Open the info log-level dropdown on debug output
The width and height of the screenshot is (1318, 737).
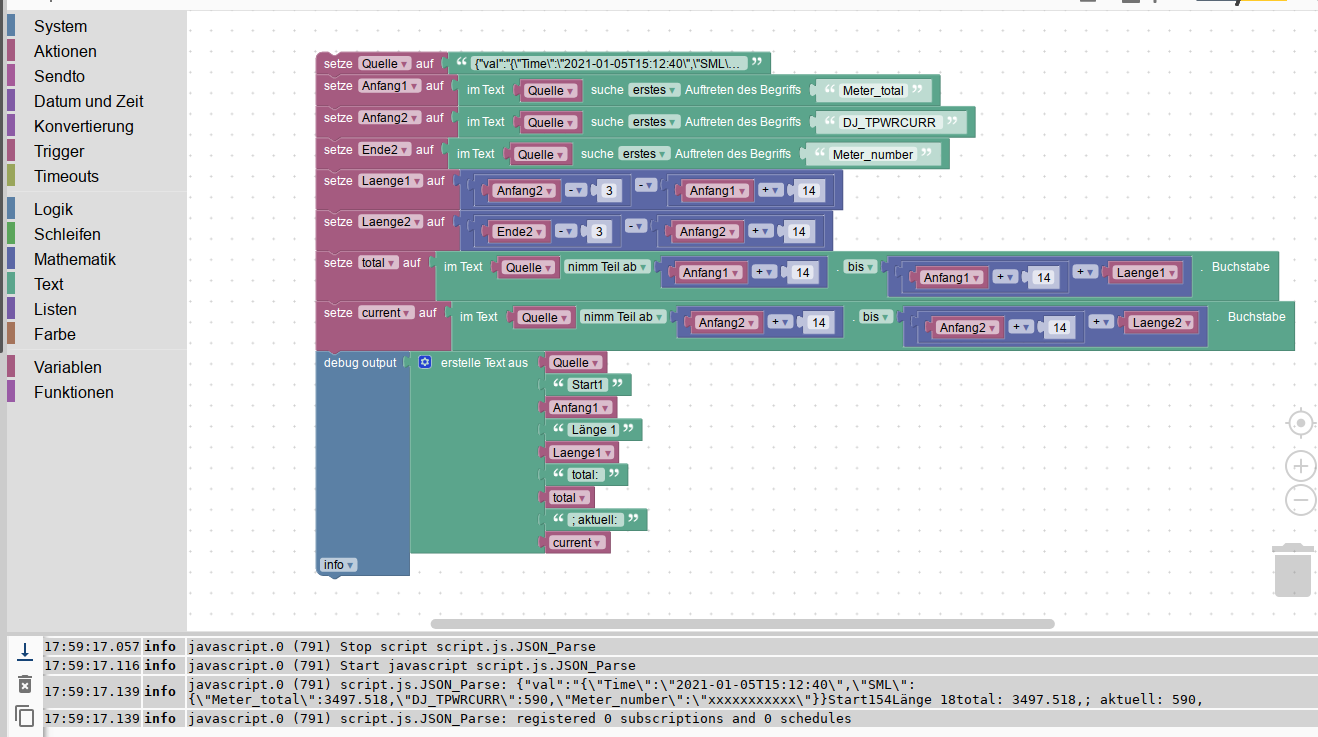click(339, 565)
